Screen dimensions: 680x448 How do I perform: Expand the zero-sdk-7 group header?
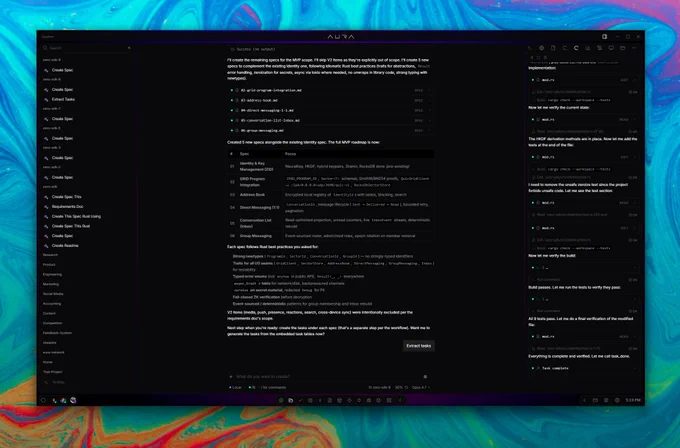[52, 108]
